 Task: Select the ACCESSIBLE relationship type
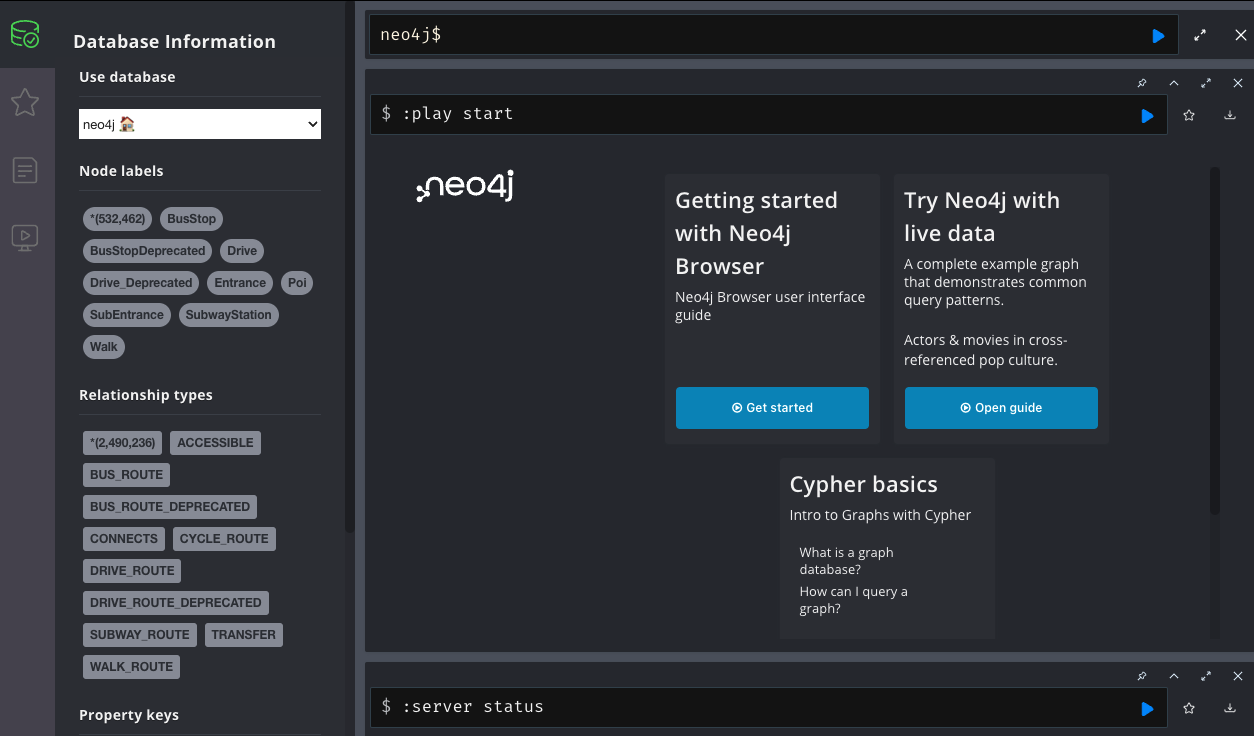click(215, 443)
